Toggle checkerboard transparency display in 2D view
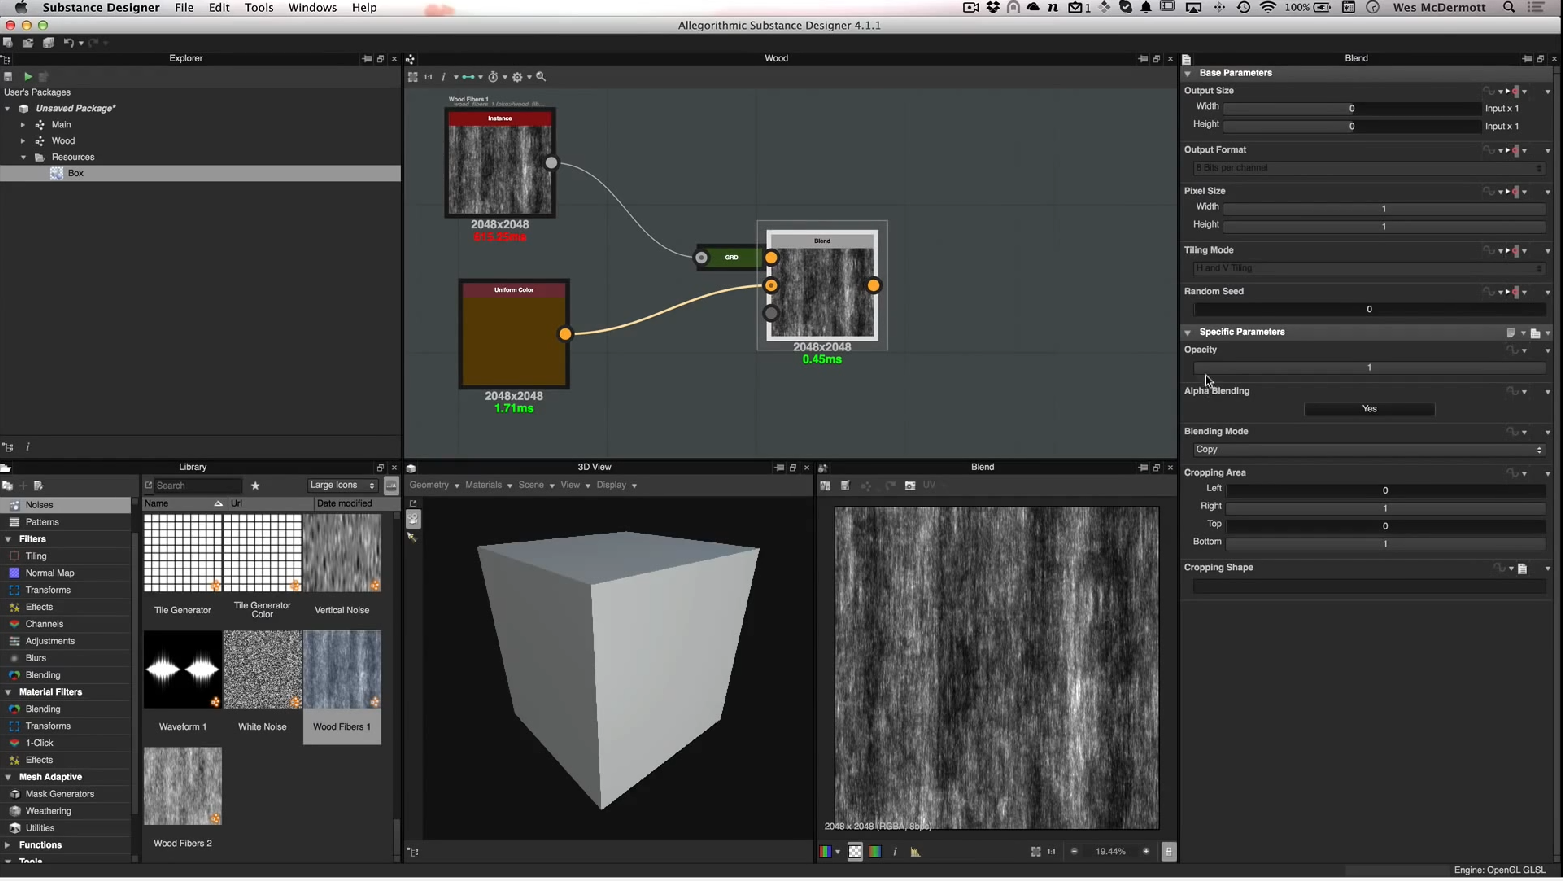The height and width of the screenshot is (881, 1563). [855, 852]
